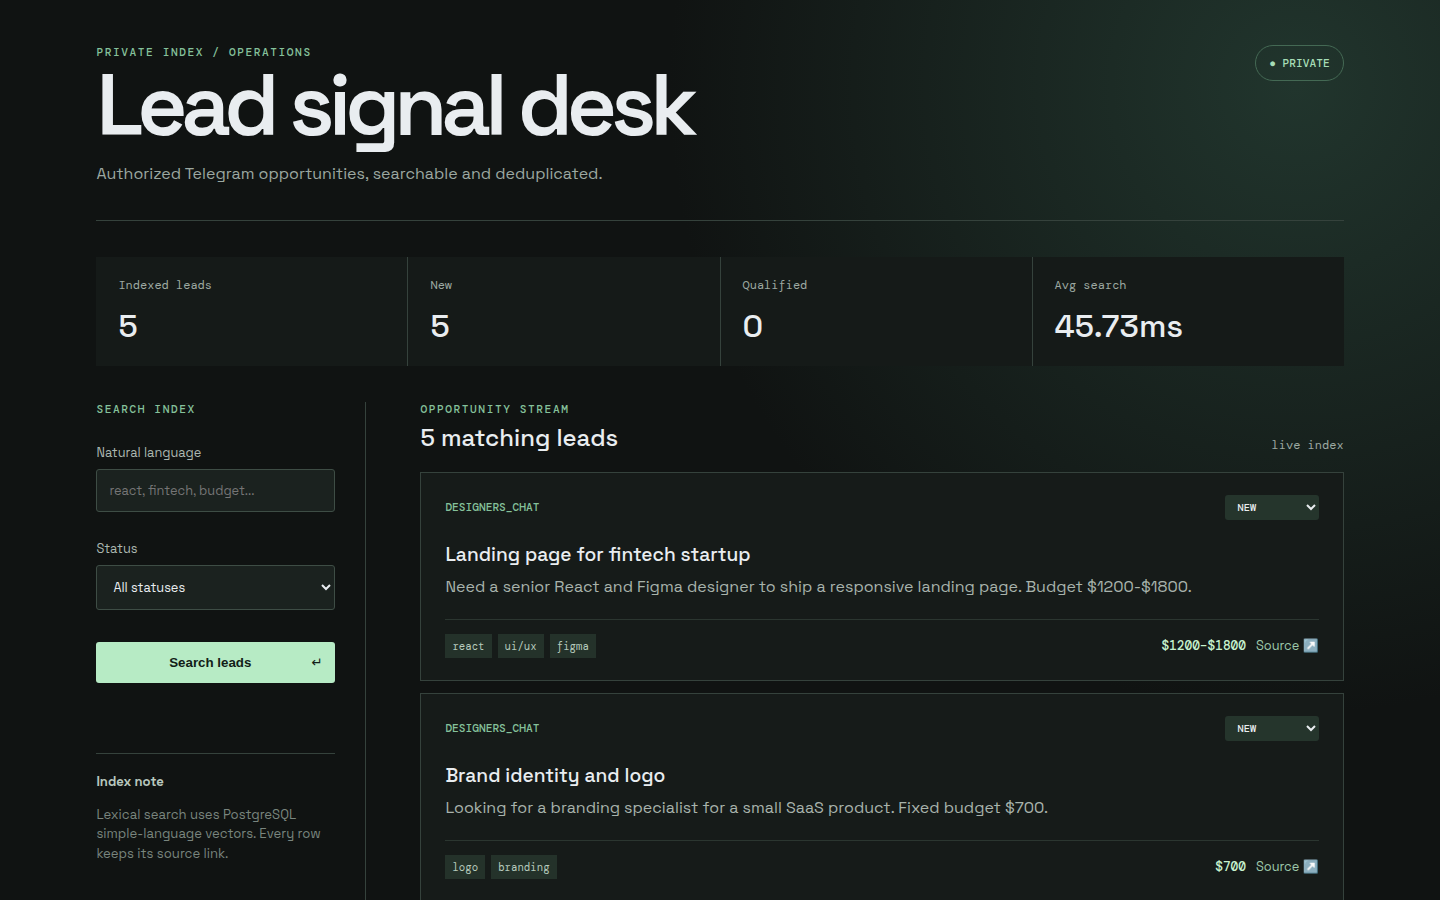Click the 'PRIVATE INDEX / OPERATIONS' breadcrumb
This screenshot has width=1440, height=900.
click(203, 52)
